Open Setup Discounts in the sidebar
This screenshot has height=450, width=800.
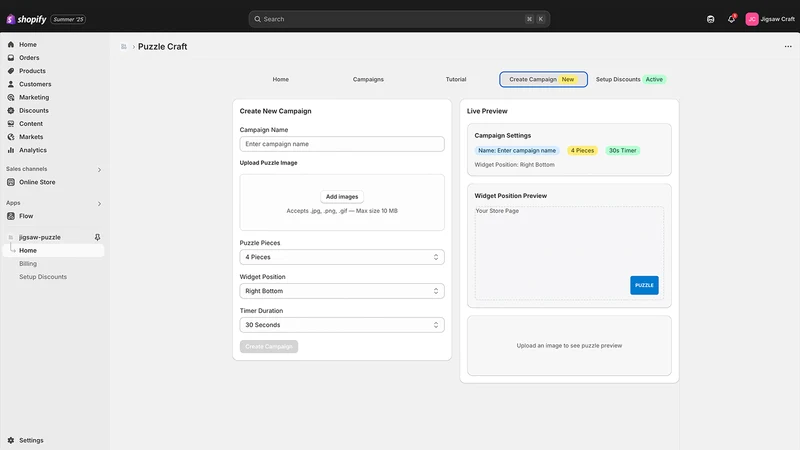[43, 277]
